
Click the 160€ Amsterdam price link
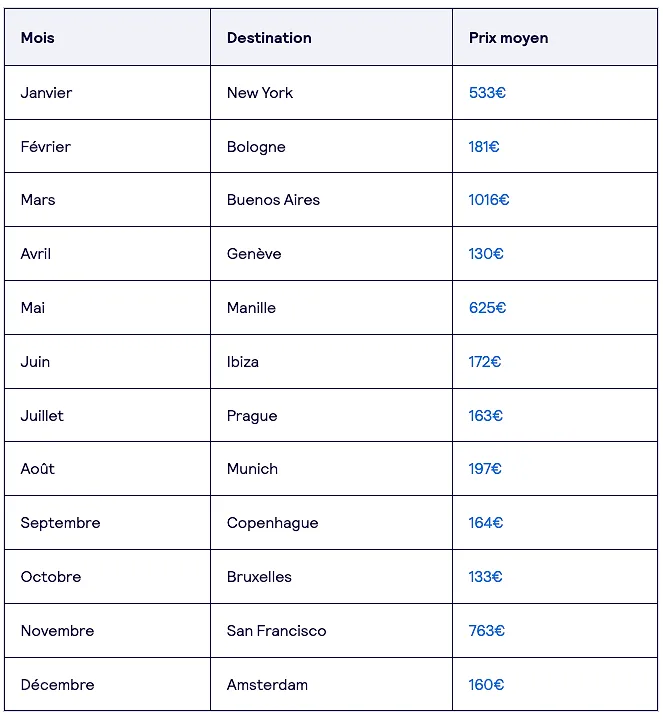pyautogui.click(x=486, y=685)
